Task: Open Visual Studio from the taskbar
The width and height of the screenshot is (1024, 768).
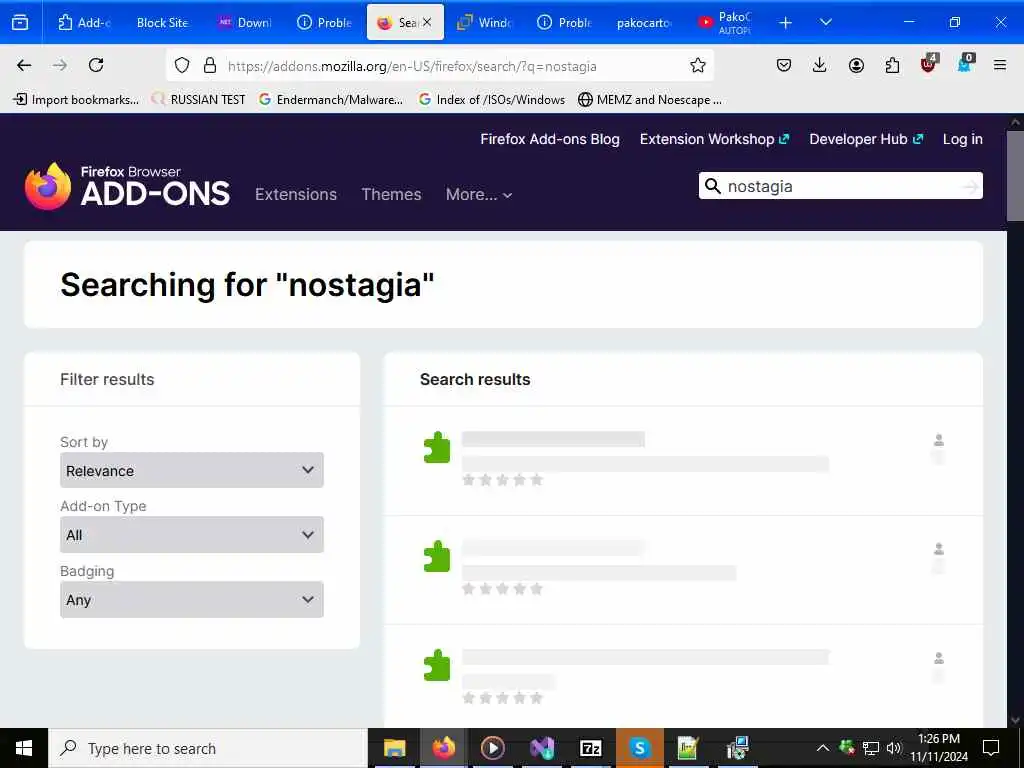Action: (542, 748)
